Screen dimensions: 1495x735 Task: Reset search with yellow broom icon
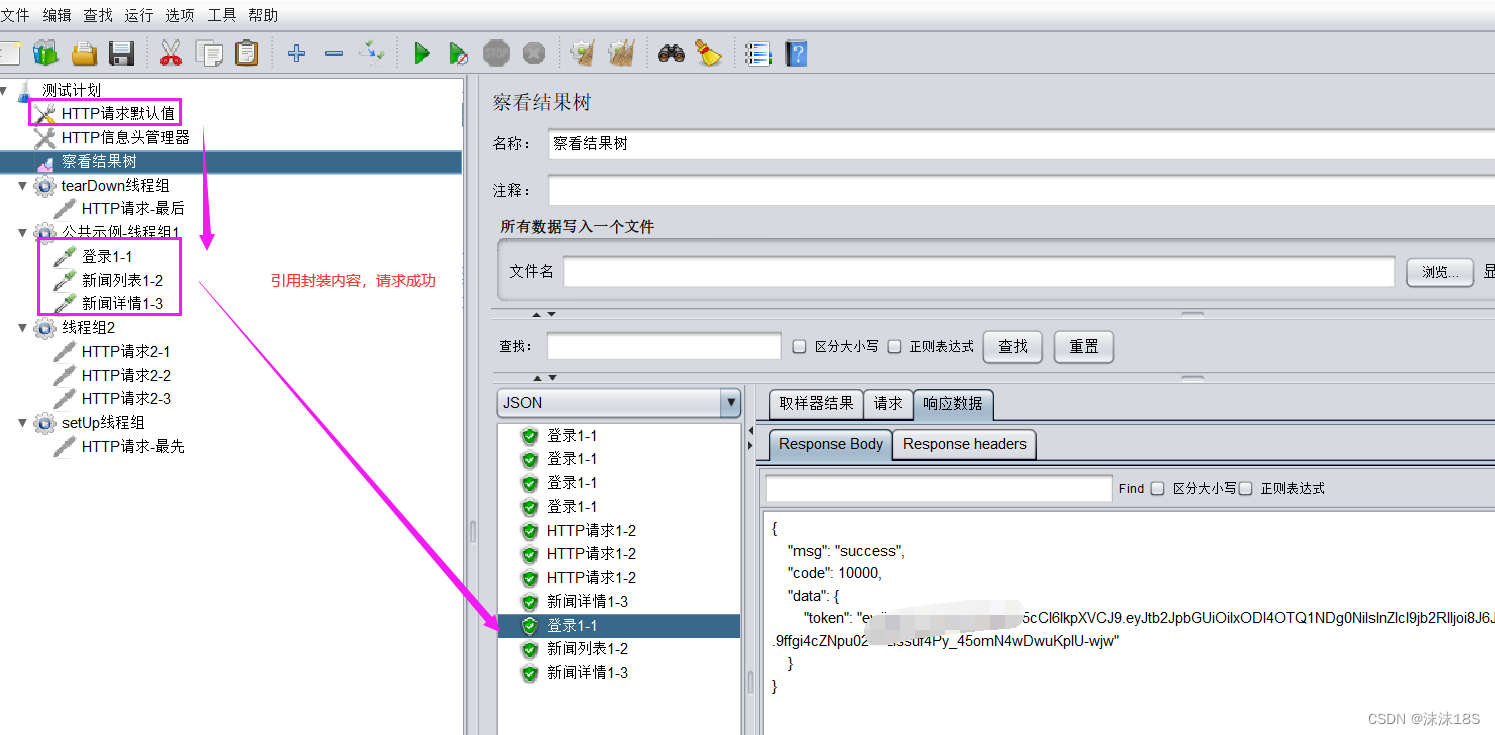709,53
